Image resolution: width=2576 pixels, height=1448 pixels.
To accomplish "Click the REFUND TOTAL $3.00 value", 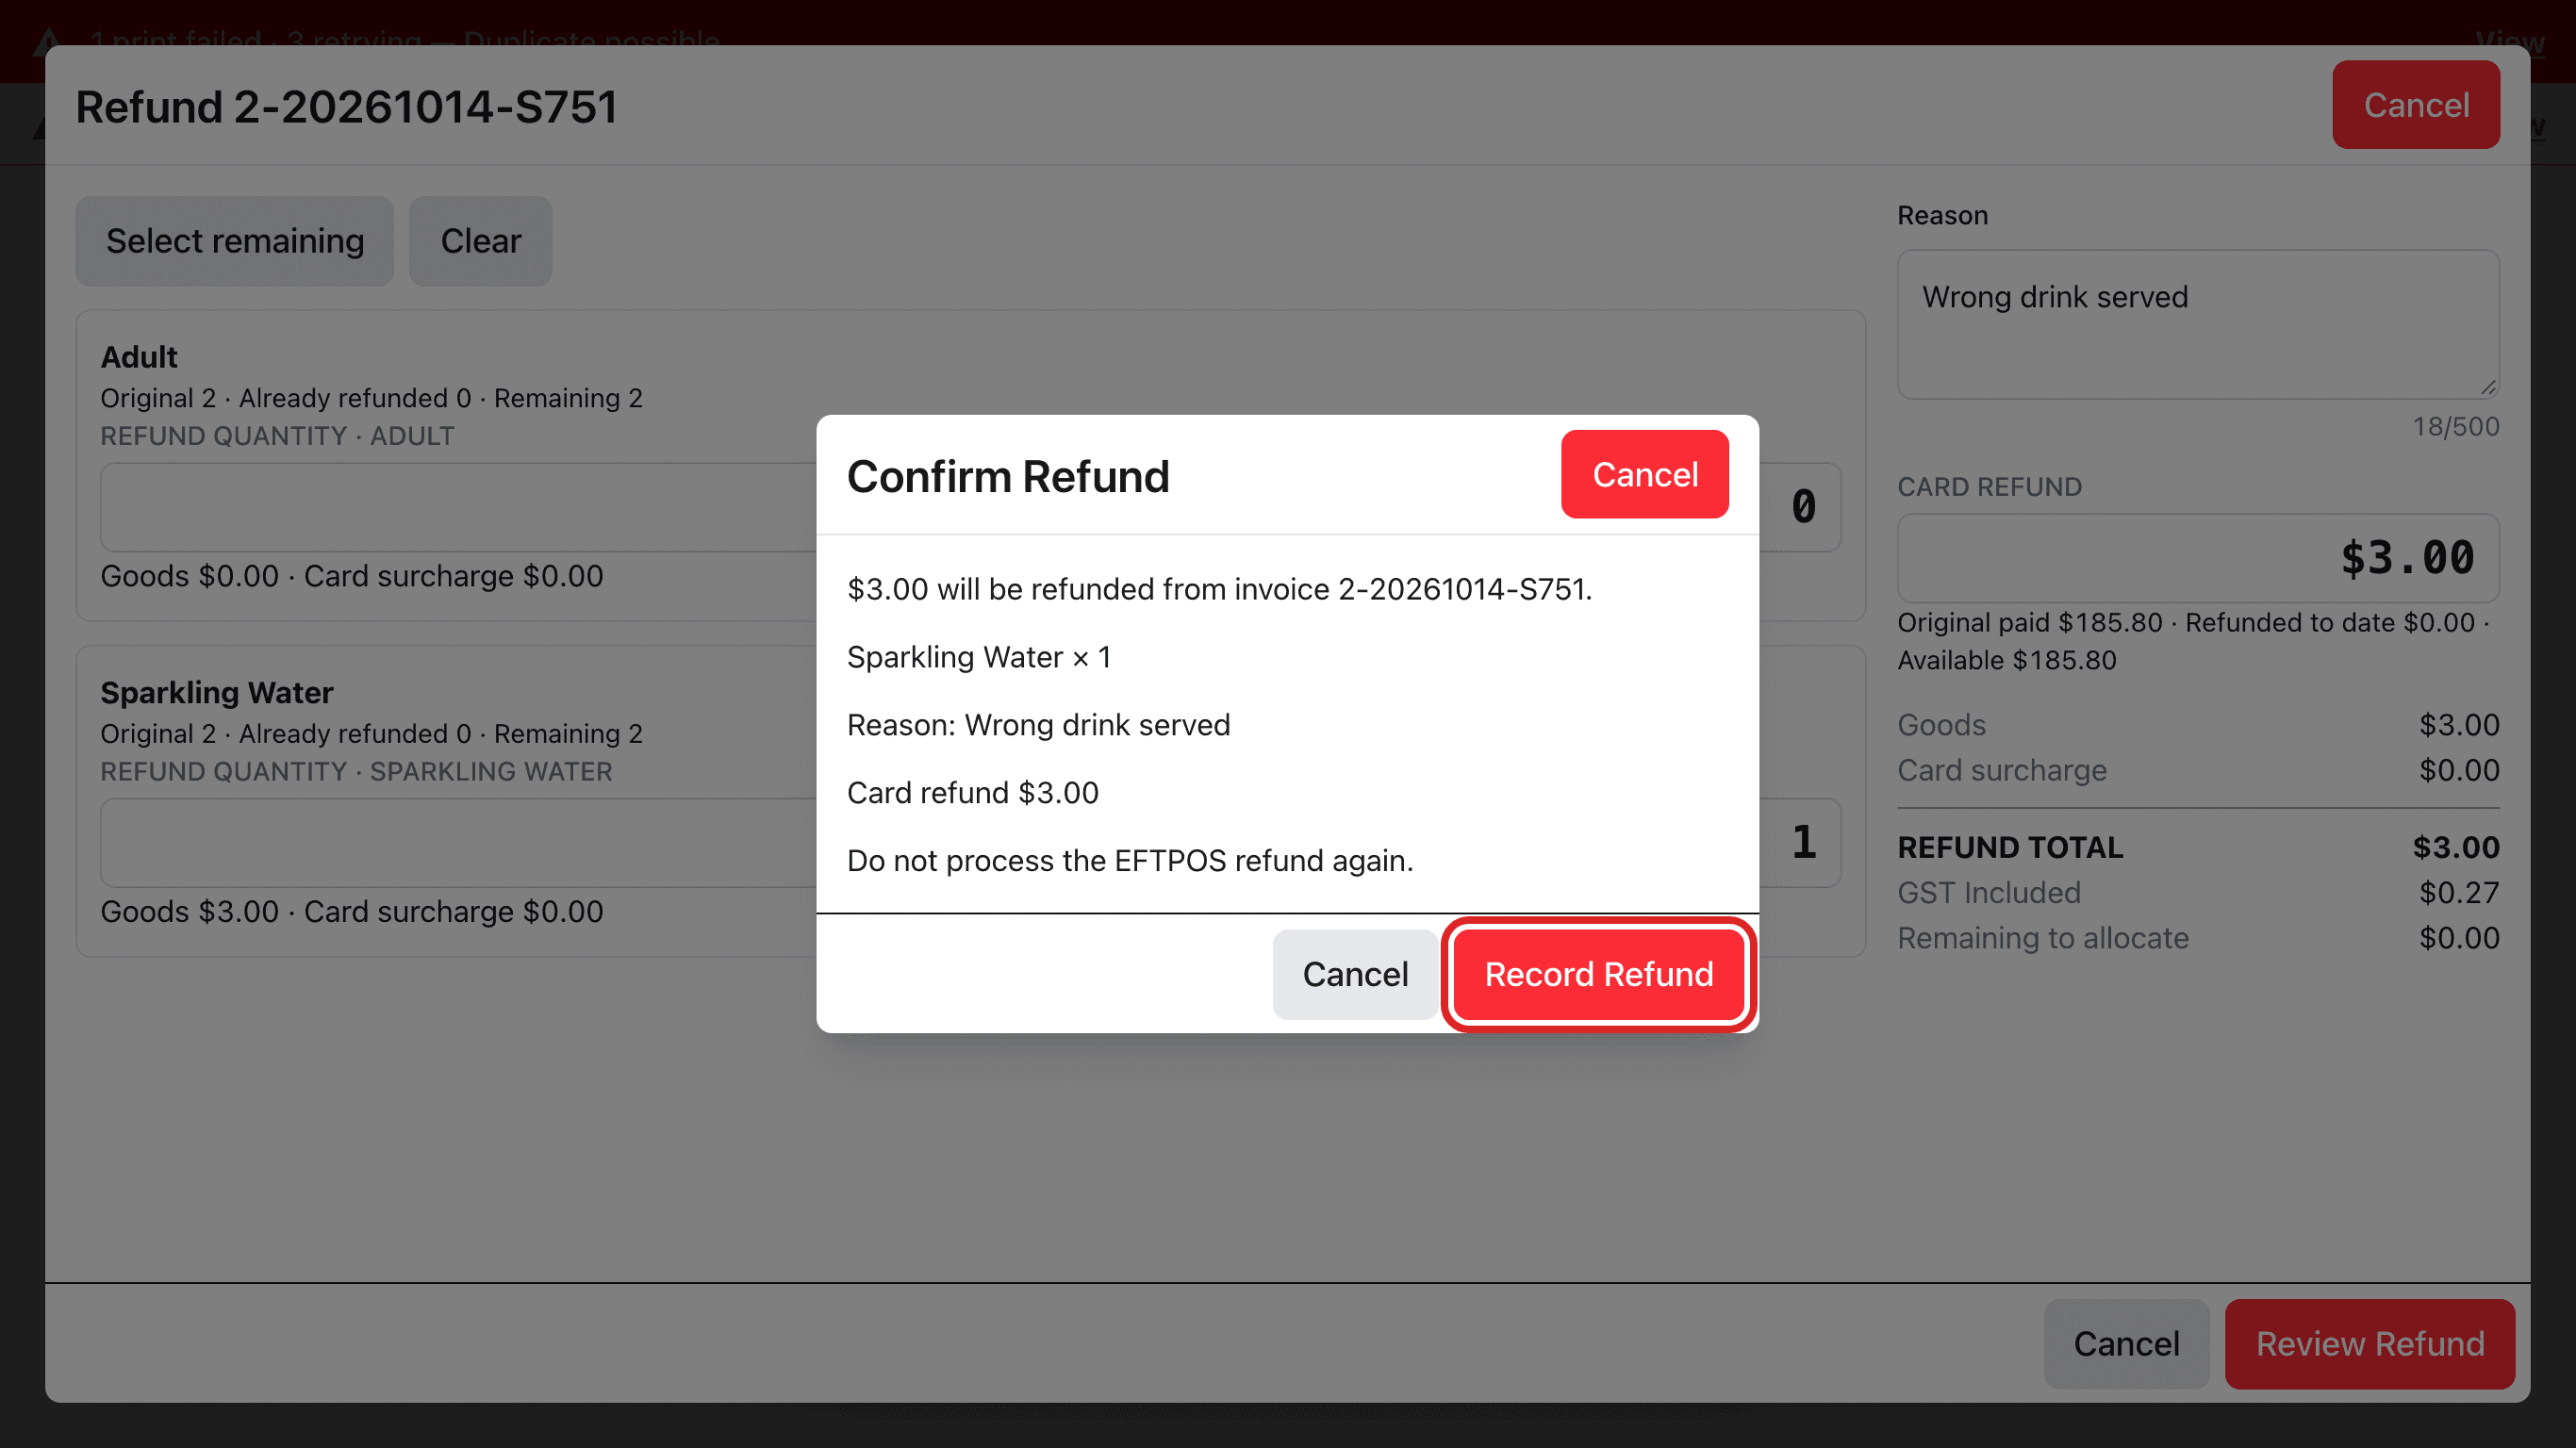I will (x=2455, y=847).
